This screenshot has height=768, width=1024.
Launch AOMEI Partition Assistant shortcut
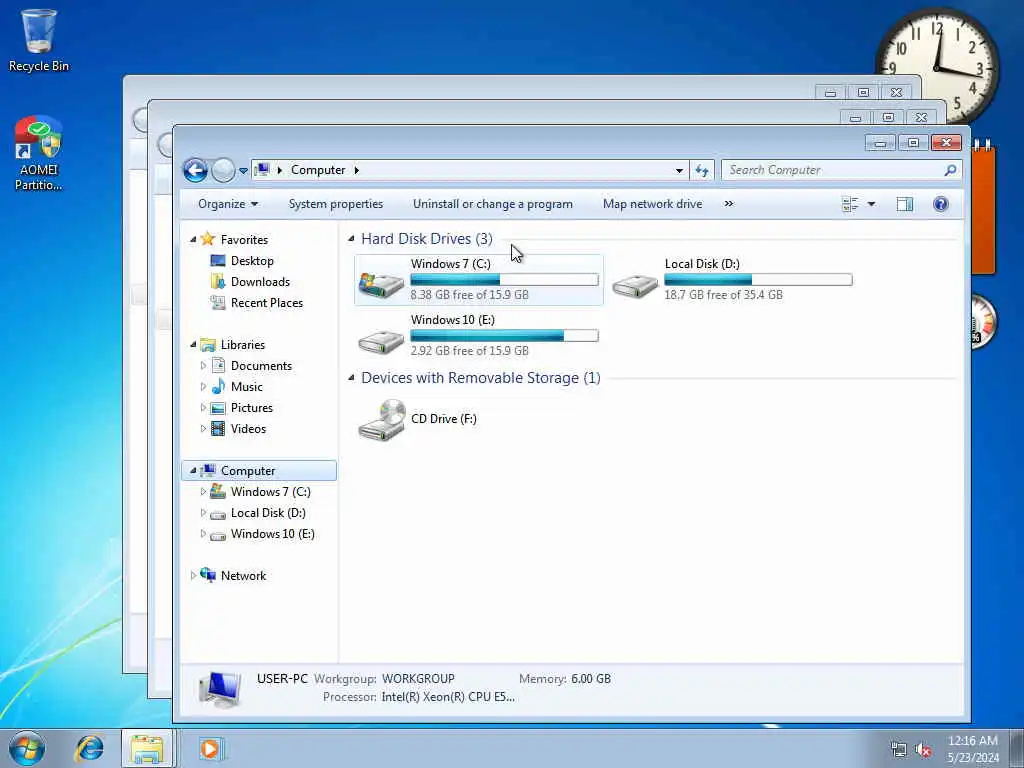[39, 153]
